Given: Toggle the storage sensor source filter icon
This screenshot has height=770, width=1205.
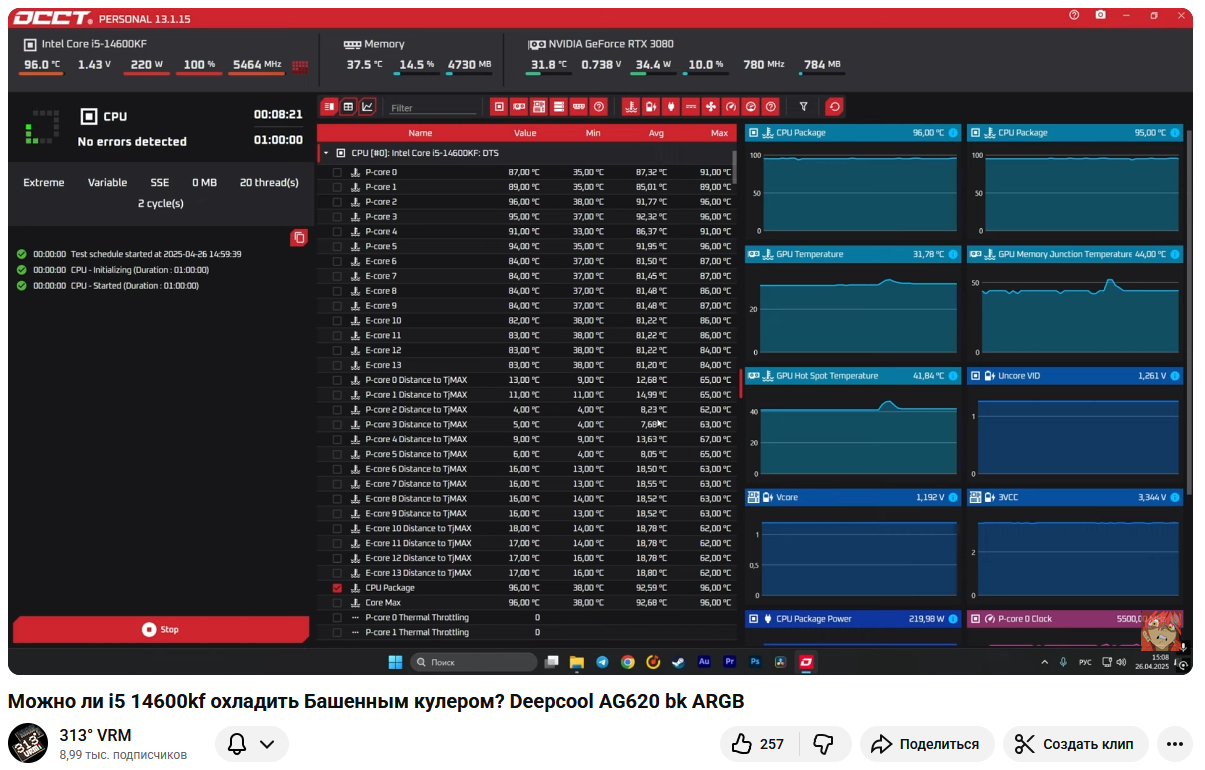Looking at the screenshot, I should click(x=558, y=106).
